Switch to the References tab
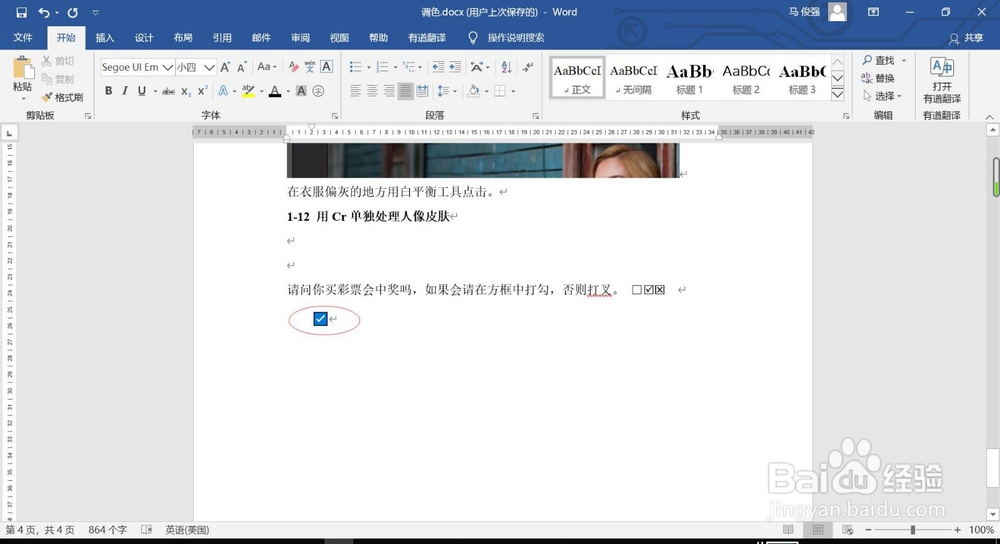The width and height of the screenshot is (1000, 544). point(222,38)
